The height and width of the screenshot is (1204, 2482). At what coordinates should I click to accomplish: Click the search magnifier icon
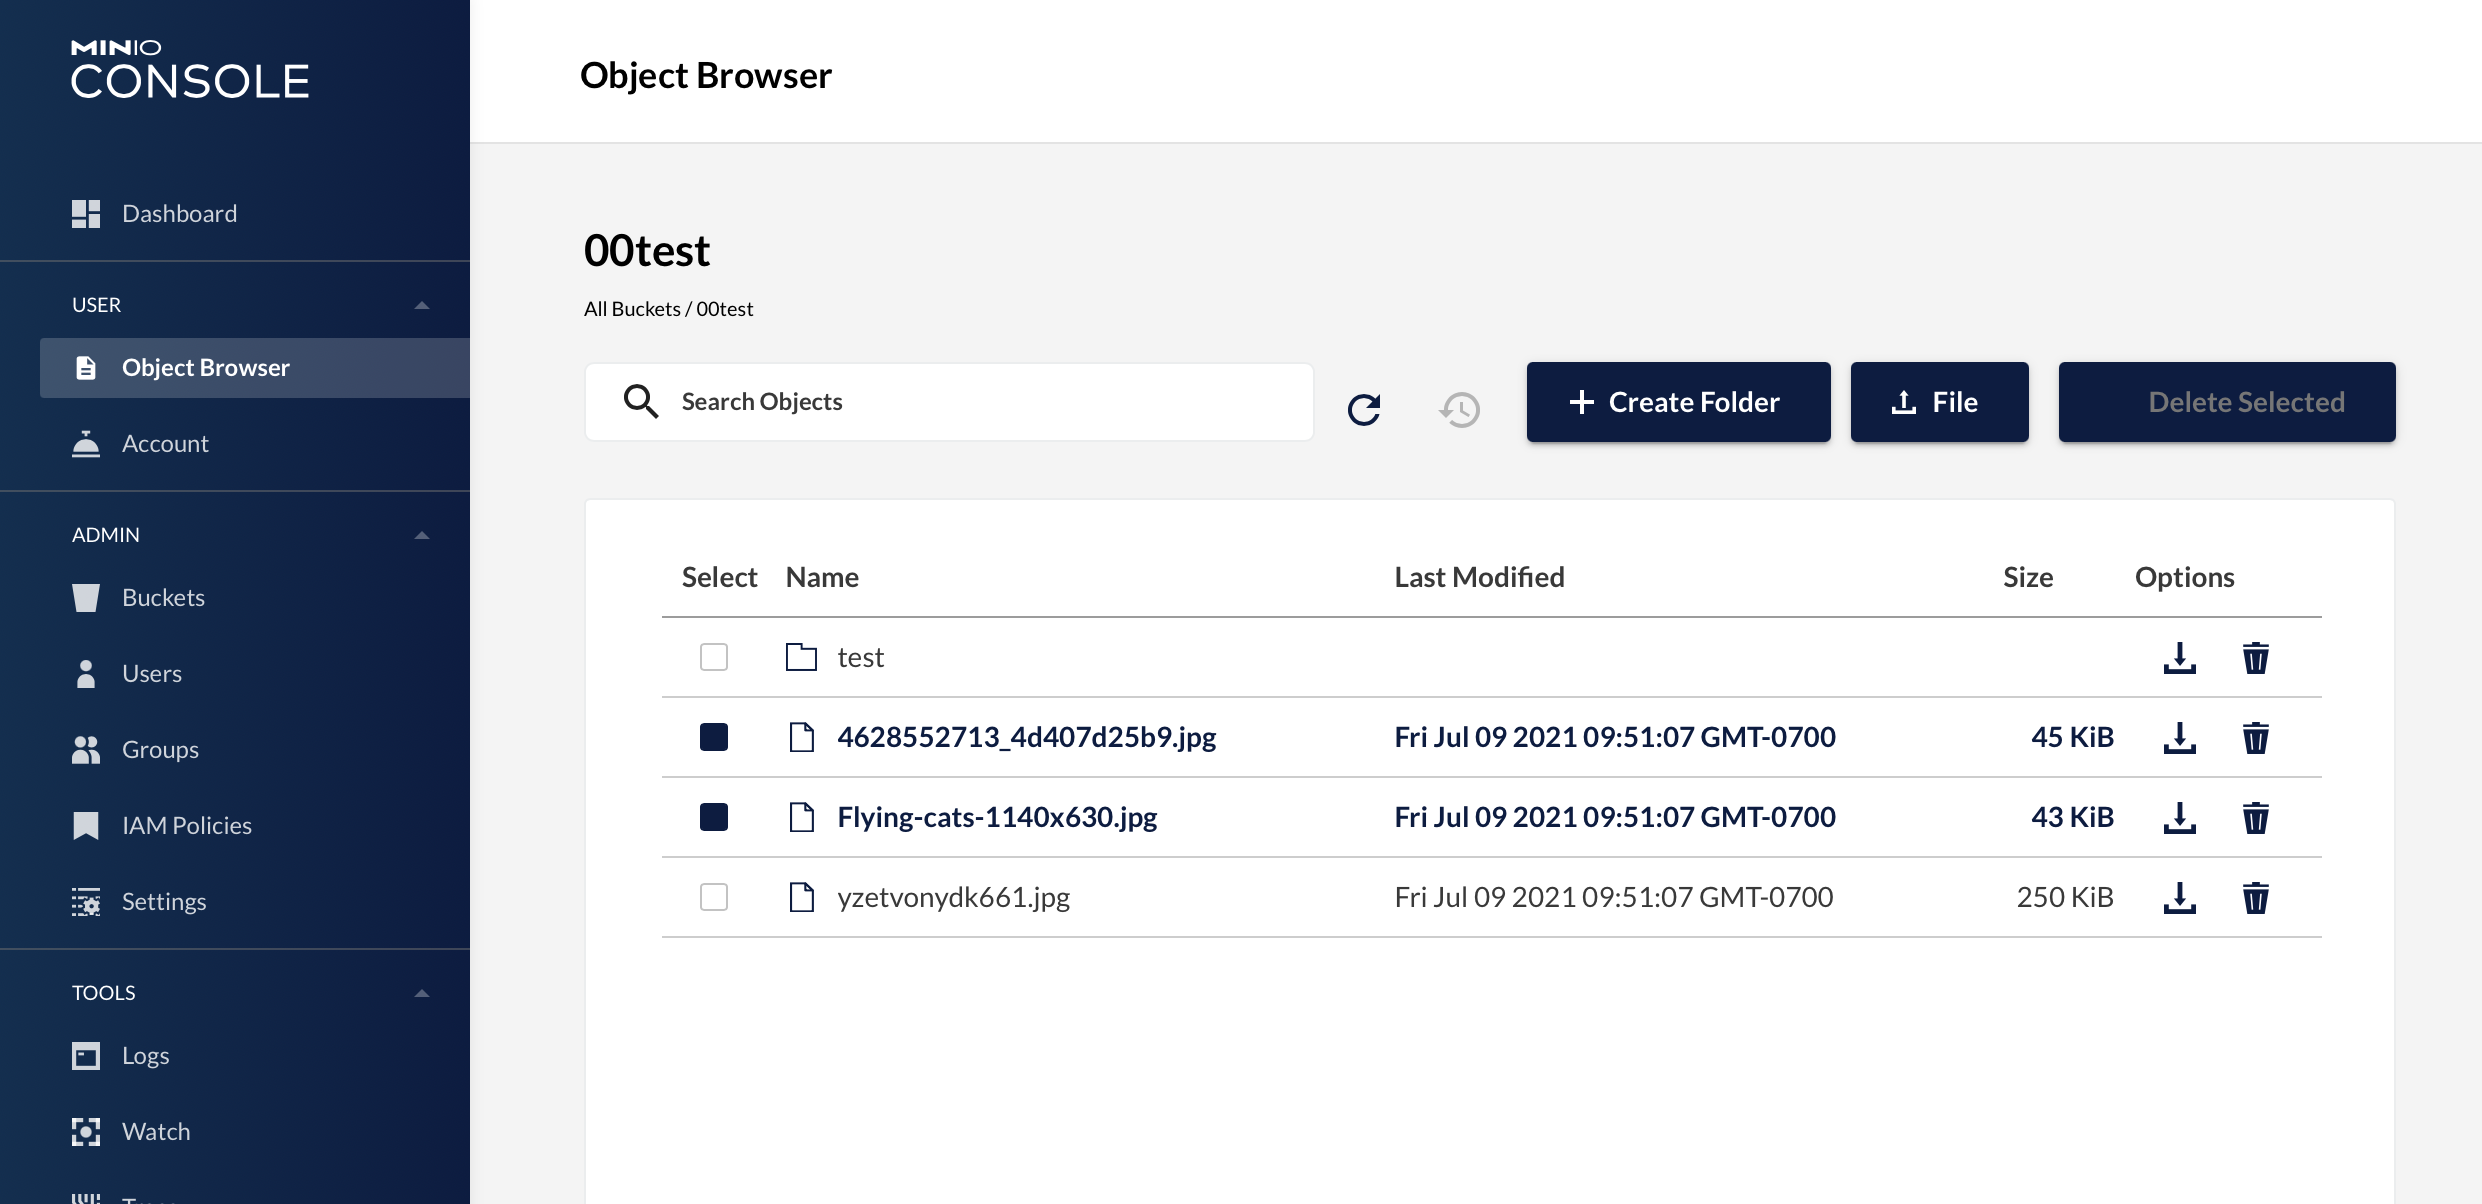click(640, 401)
